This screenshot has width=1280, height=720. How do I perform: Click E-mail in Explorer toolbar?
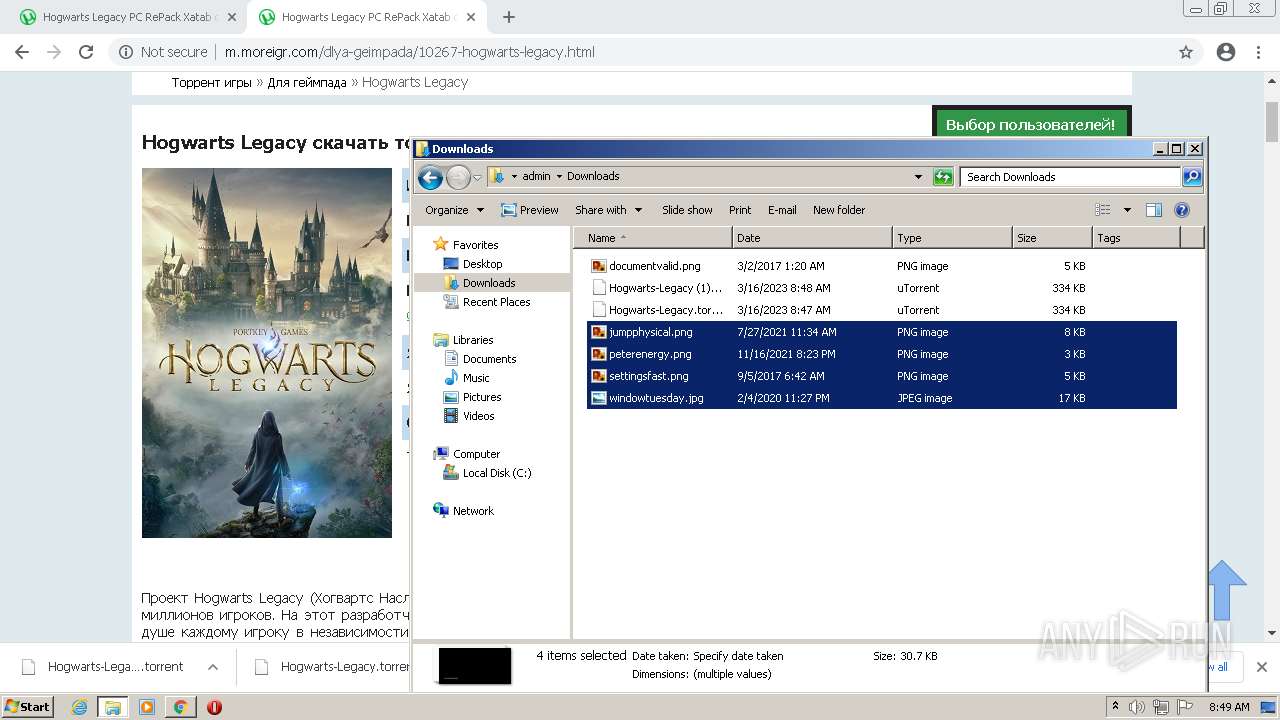click(782, 210)
